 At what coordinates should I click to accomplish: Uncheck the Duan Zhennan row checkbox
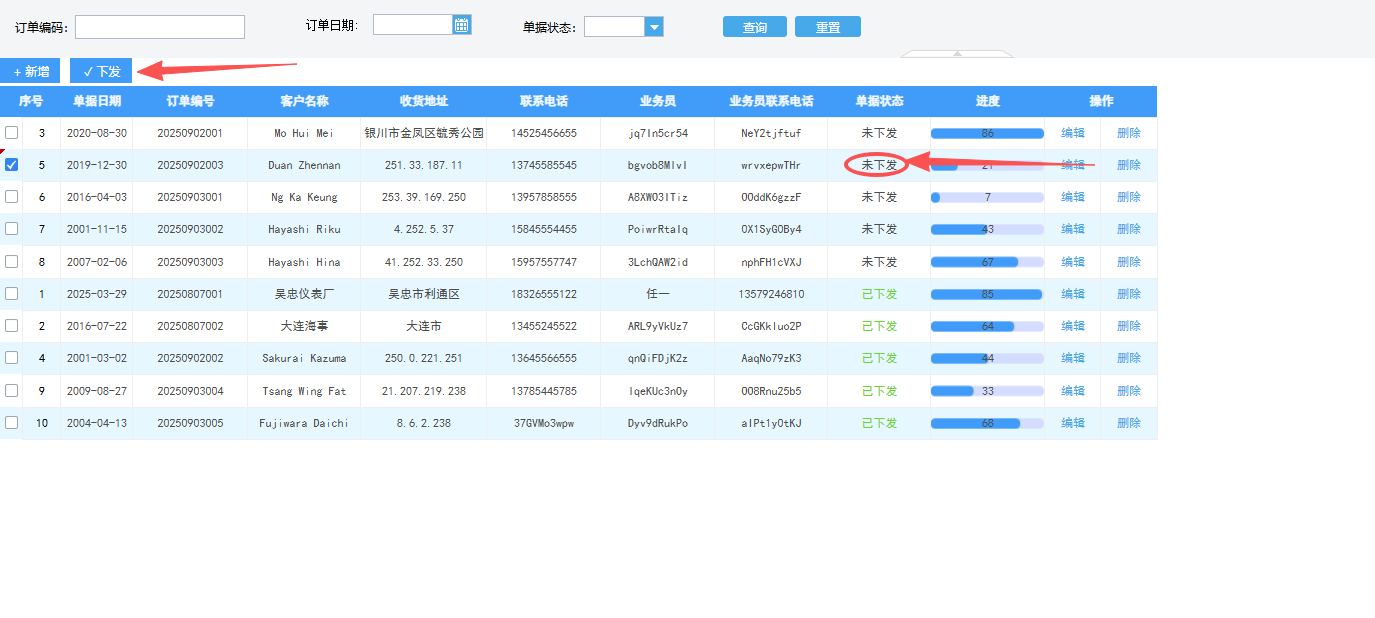pos(12,165)
